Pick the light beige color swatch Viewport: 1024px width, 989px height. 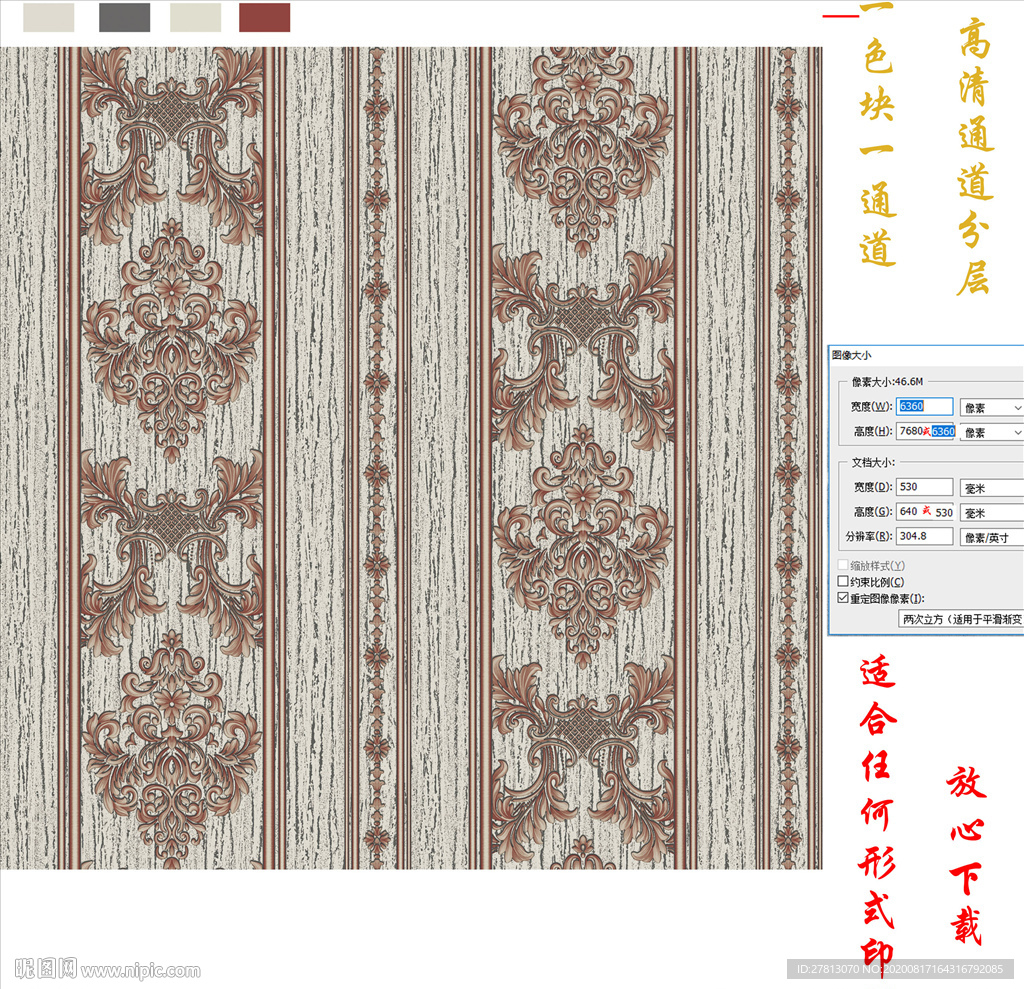point(48,18)
